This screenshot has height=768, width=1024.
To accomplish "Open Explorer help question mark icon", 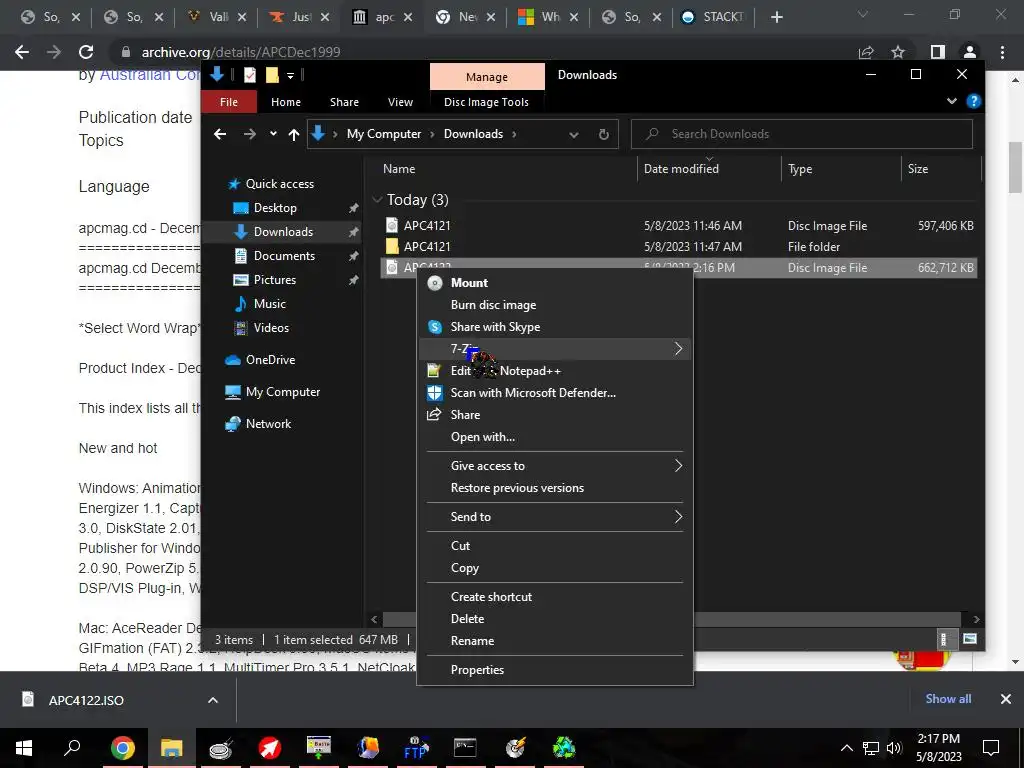I will (x=974, y=101).
